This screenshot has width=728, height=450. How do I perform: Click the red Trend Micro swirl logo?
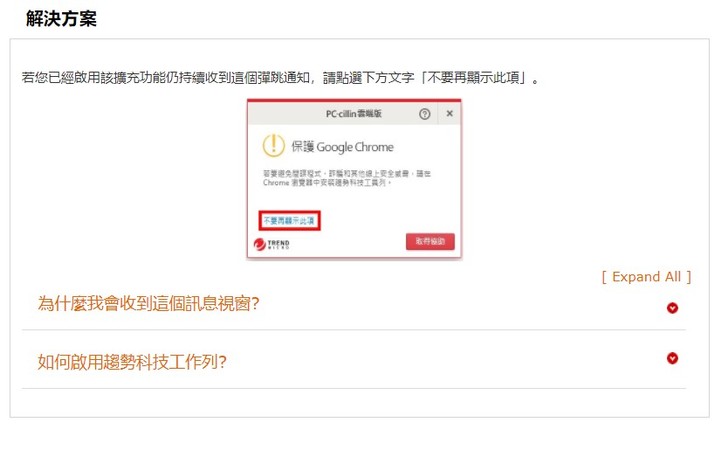(x=260, y=244)
